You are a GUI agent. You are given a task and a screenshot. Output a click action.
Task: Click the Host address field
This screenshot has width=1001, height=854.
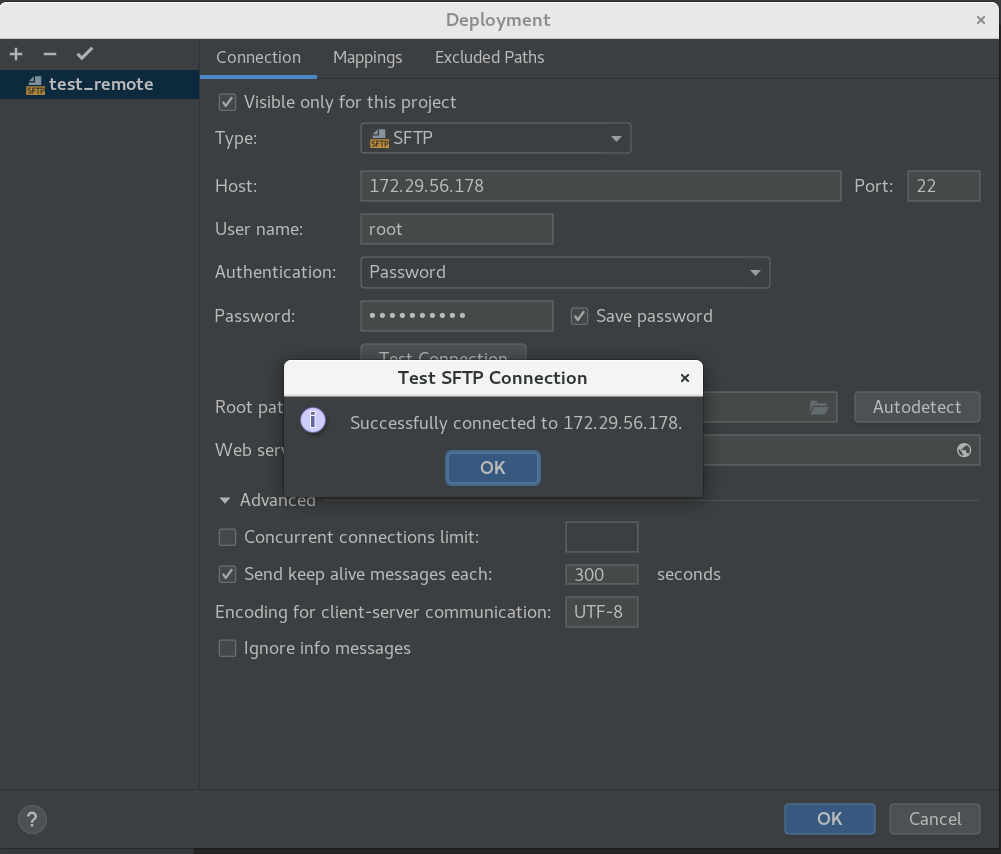[600, 186]
